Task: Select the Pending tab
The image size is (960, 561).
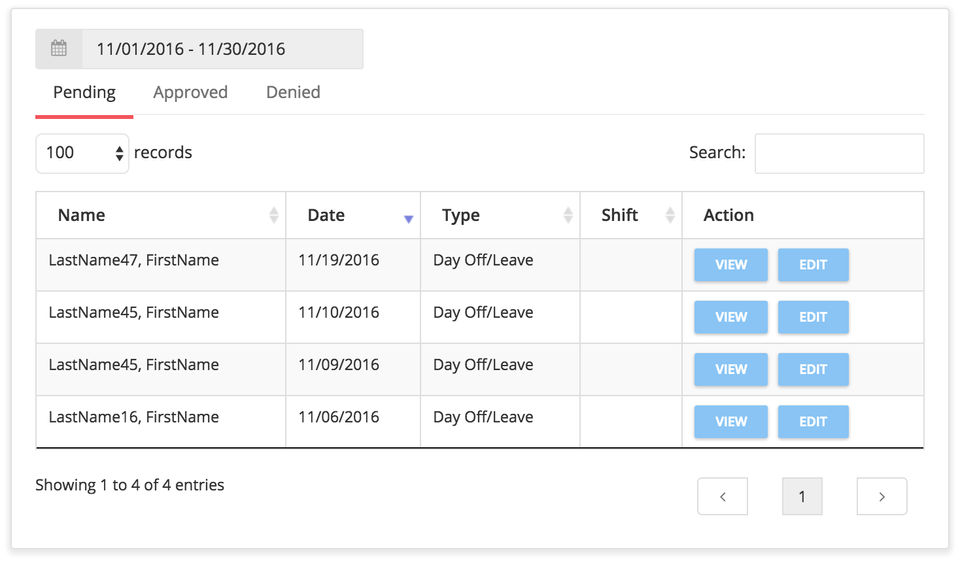Action: point(84,93)
